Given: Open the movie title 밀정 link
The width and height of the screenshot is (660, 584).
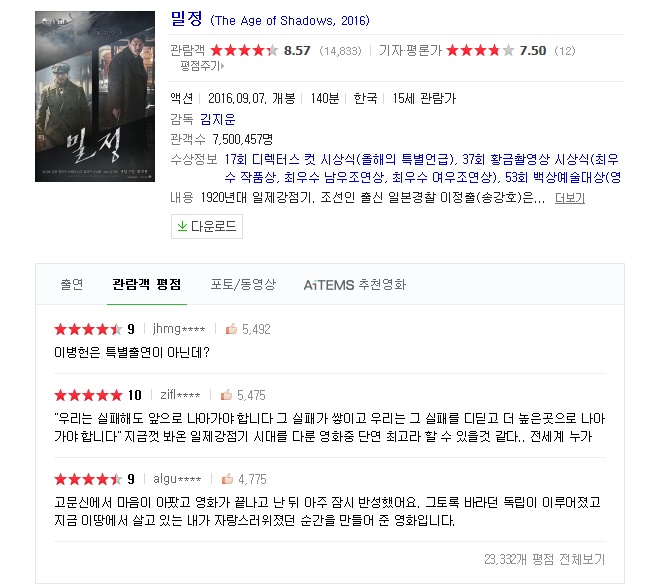Looking at the screenshot, I should pos(186,19).
